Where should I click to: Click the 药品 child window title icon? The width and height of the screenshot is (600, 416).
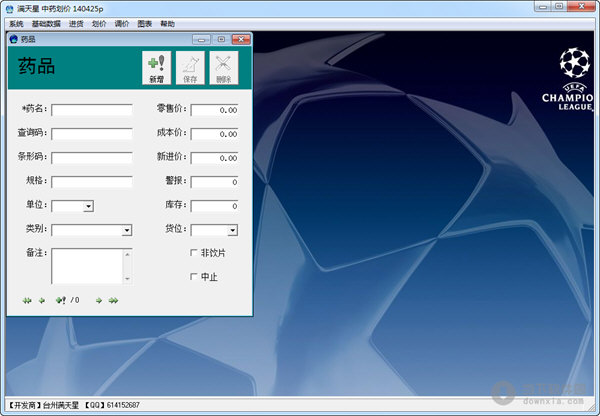tap(14, 39)
